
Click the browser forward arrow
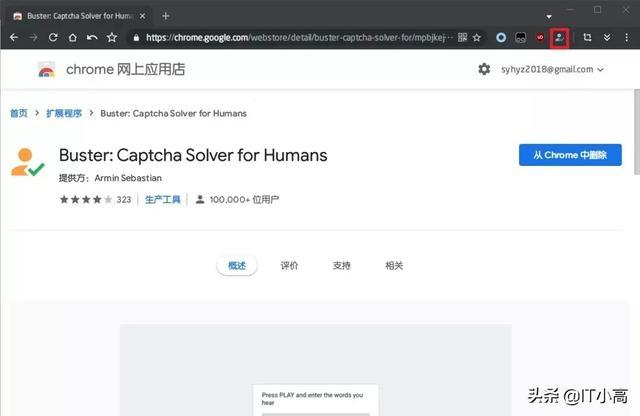point(33,38)
